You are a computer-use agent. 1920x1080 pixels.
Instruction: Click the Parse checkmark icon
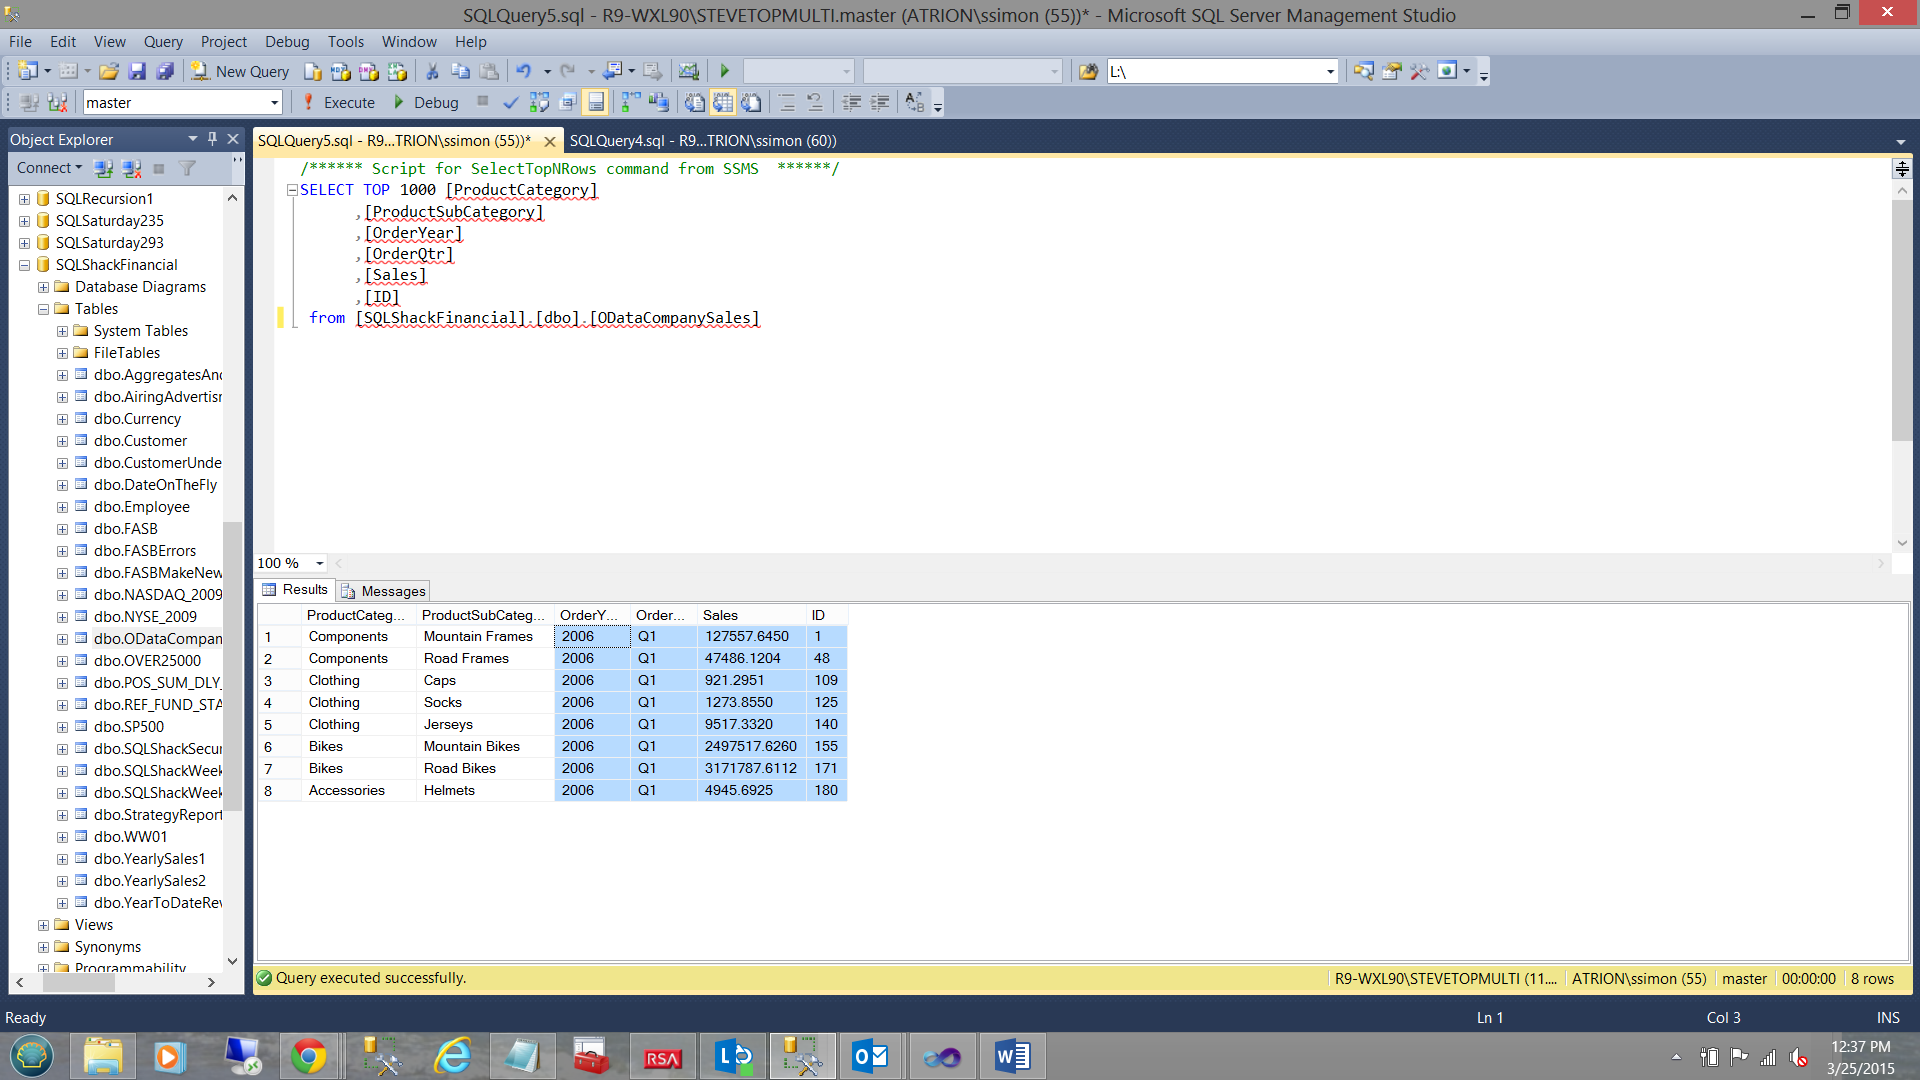(511, 102)
